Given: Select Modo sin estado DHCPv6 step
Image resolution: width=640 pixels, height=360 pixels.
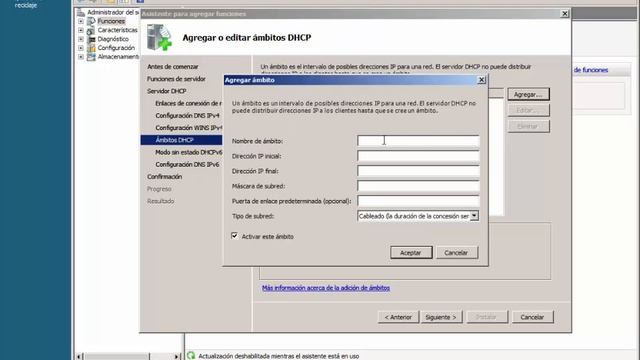Looking at the screenshot, I should coord(189,152).
